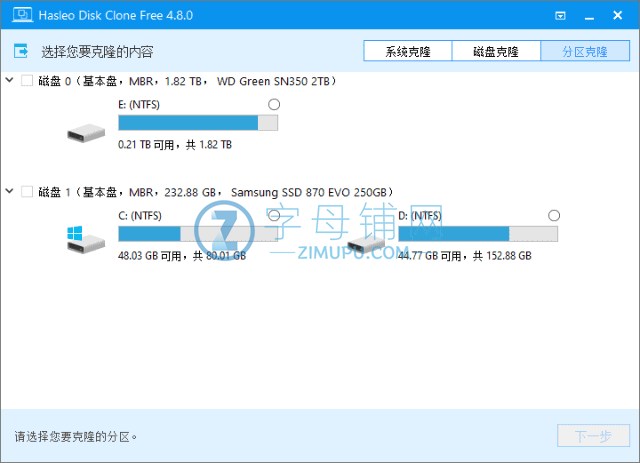
Task: Switch to the 磁盘克隆 tab
Action: coord(496,51)
